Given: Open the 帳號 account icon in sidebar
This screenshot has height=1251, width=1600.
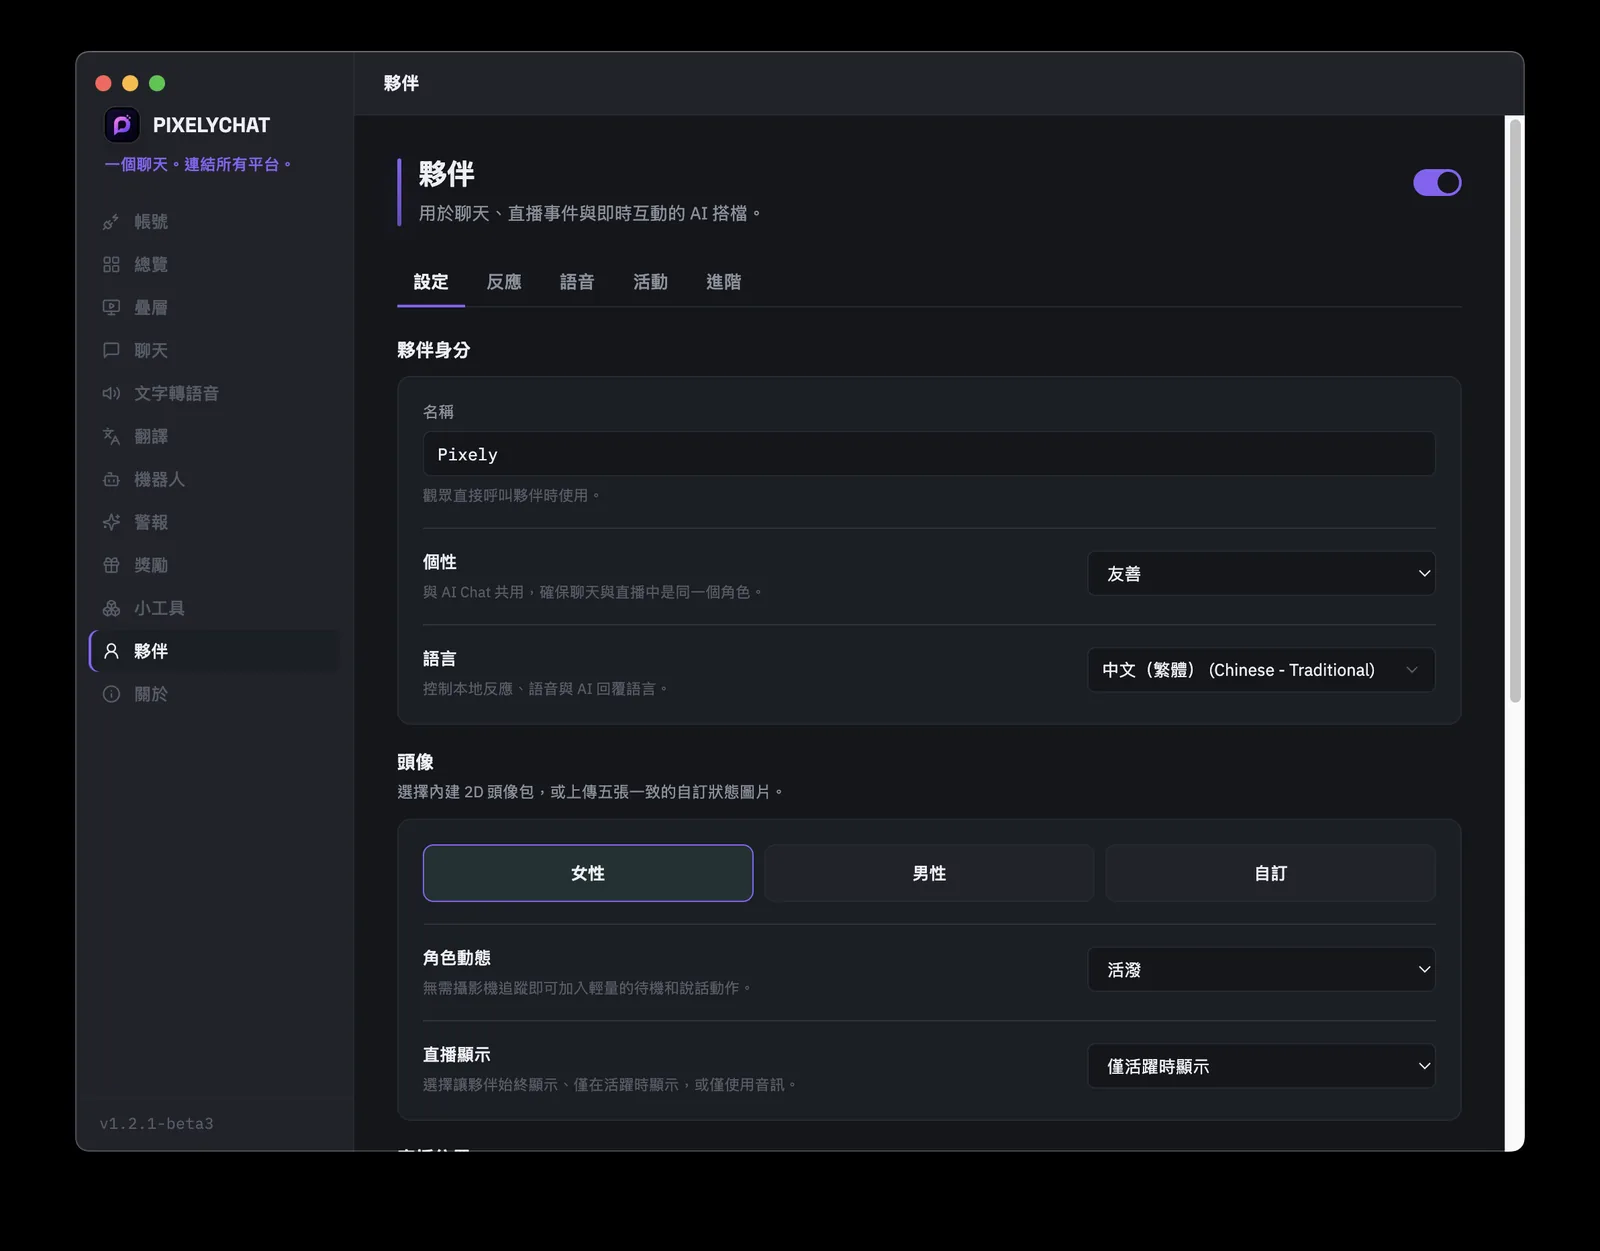Looking at the screenshot, I should point(111,222).
